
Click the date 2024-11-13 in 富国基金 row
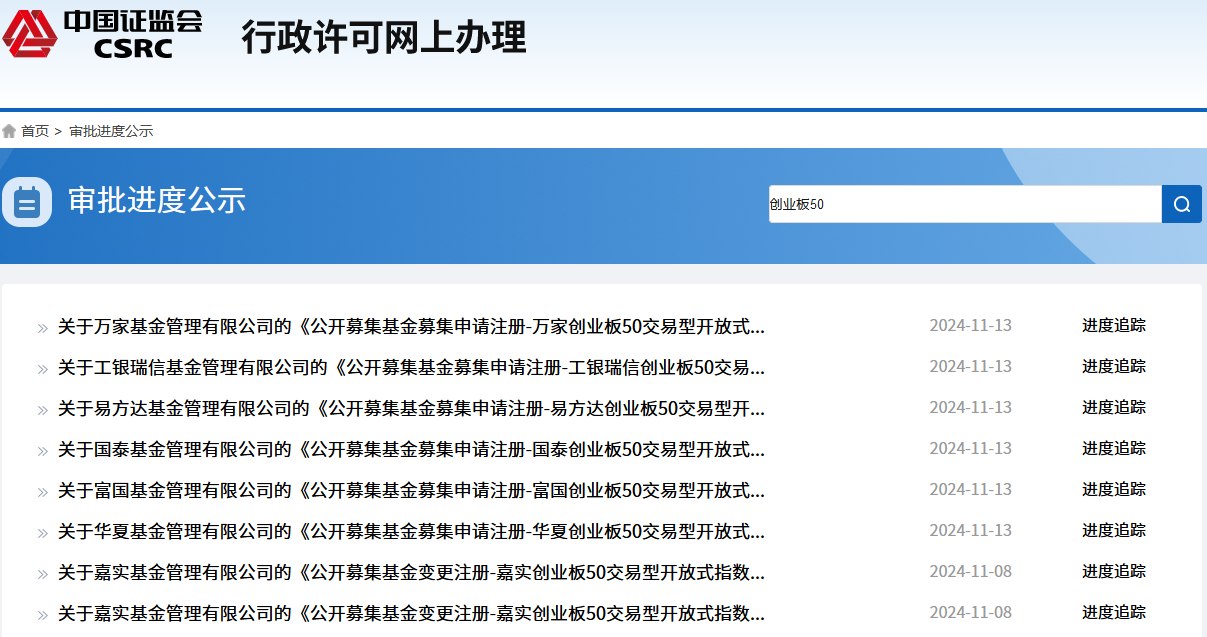pos(970,489)
